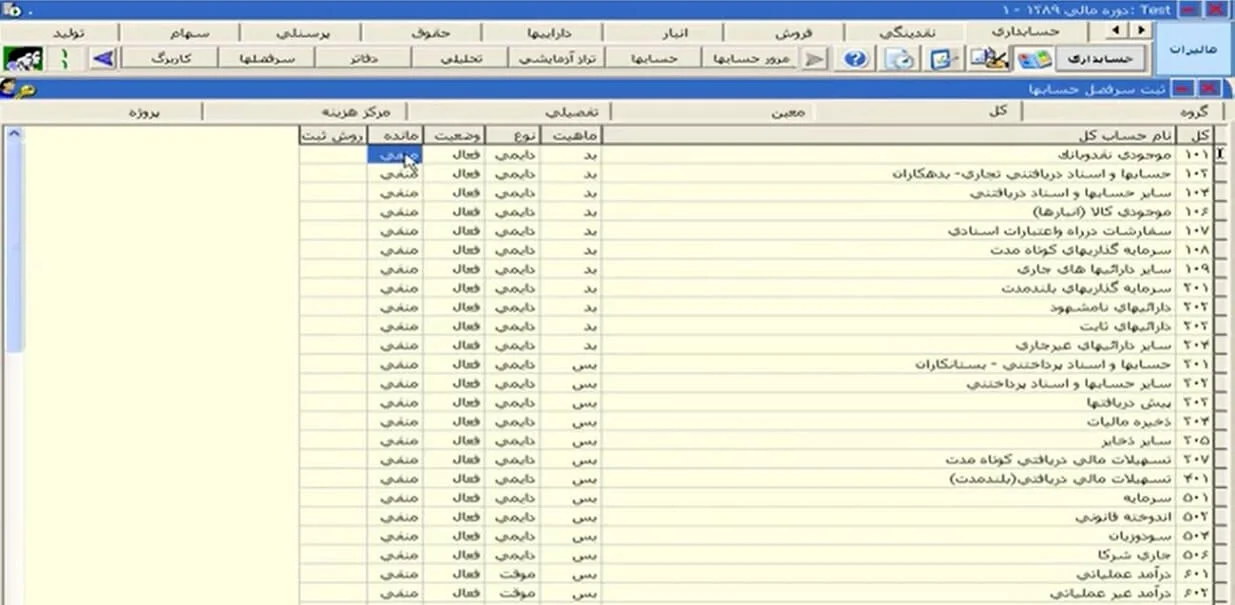Select the کل level tab

(996, 112)
